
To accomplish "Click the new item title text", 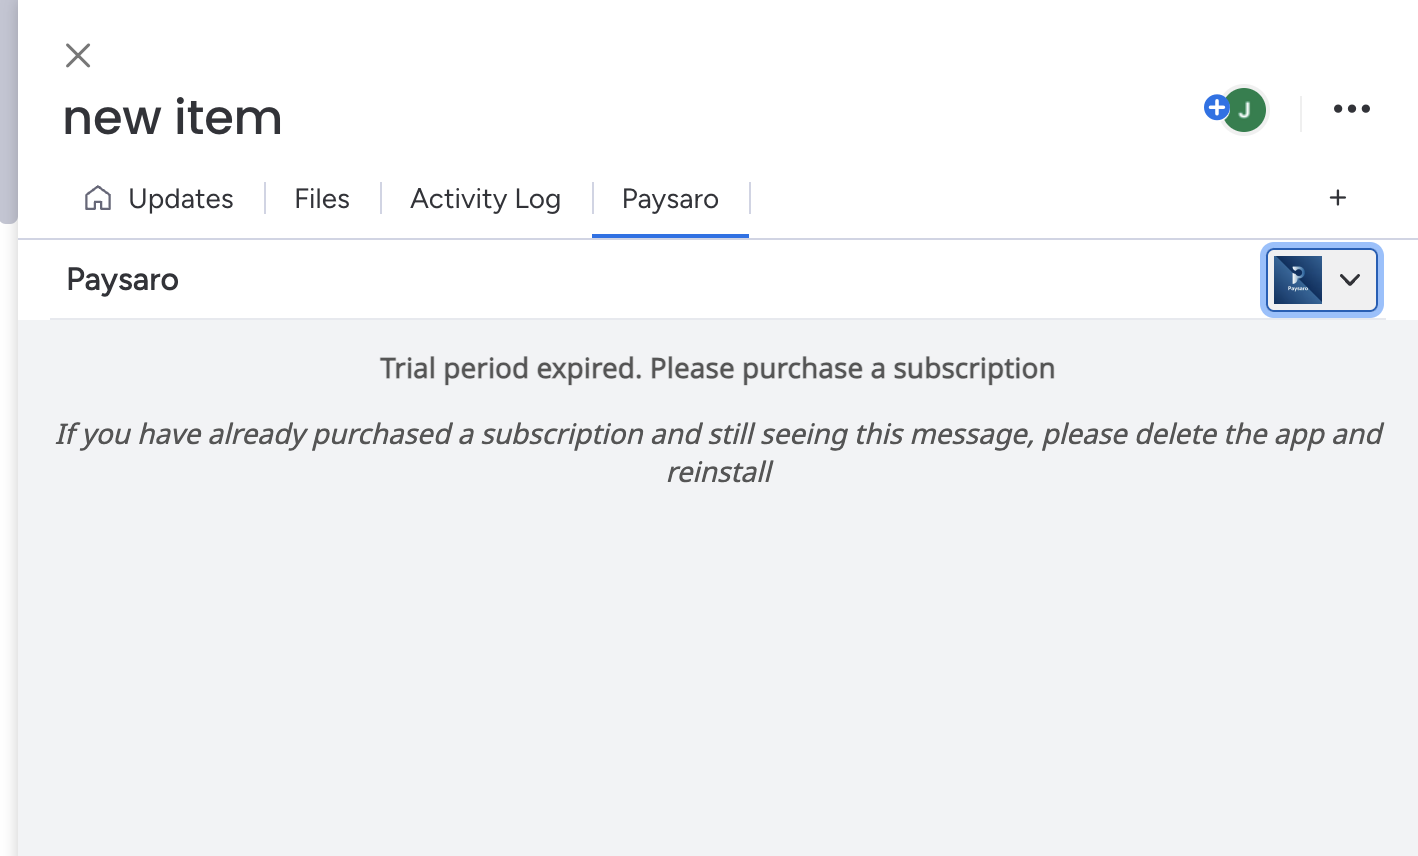I will 173,117.
